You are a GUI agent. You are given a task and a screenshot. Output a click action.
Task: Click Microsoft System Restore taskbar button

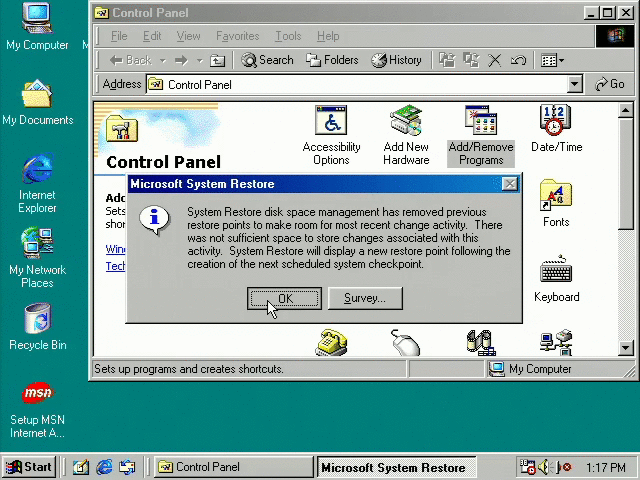(396, 467)
